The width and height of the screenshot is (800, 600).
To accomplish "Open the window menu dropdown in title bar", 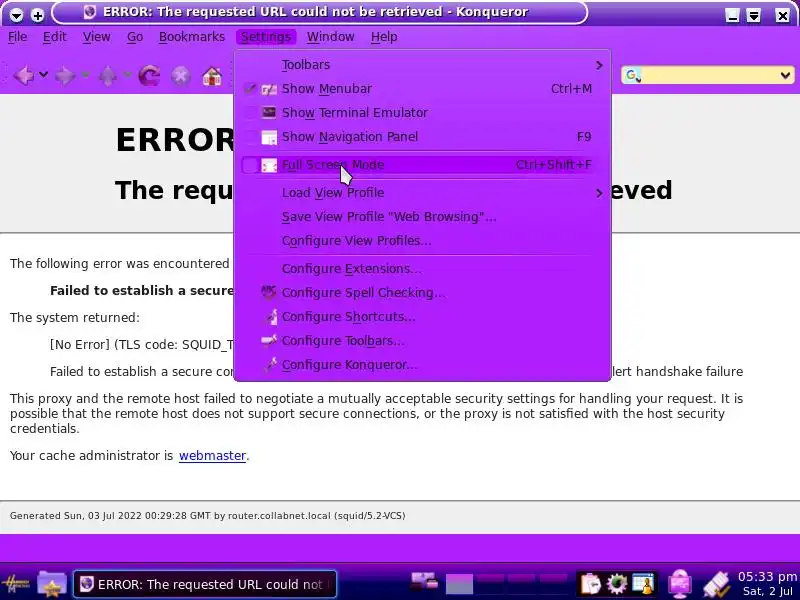I will point(16,15).
